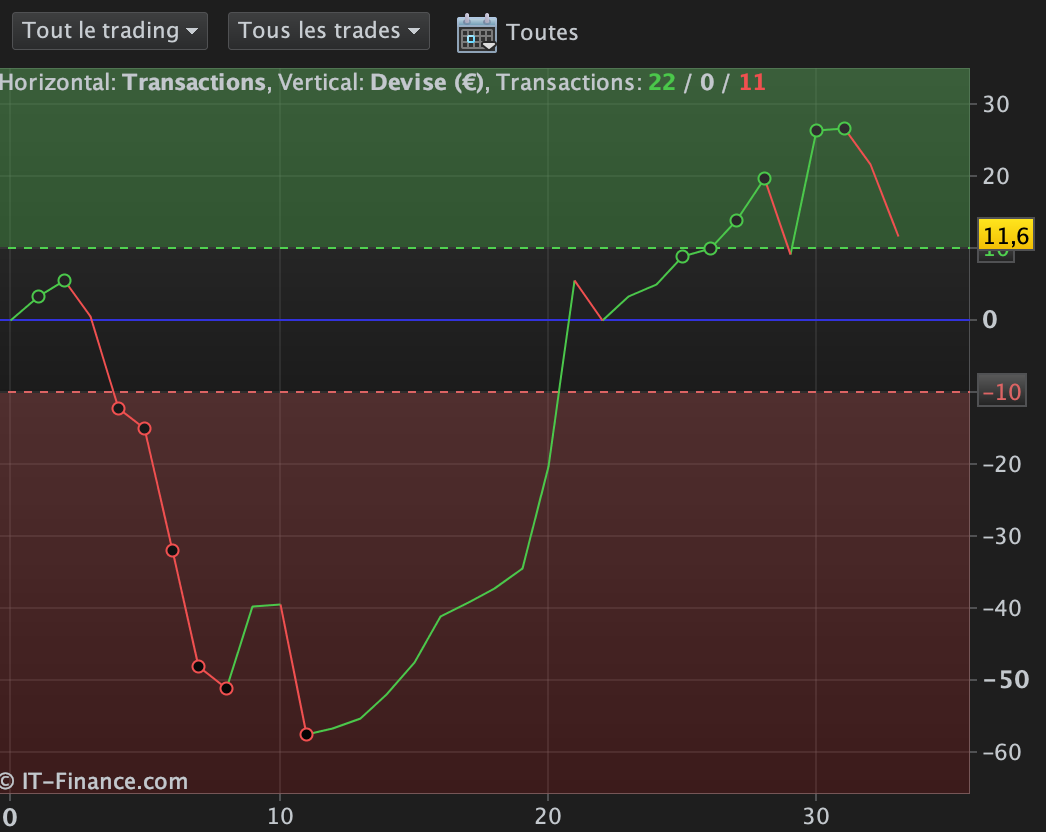This screenshot has height=832, width=1046.
Task: Select the red marker at transaction 8 near -51
Action: coord(227,689)
